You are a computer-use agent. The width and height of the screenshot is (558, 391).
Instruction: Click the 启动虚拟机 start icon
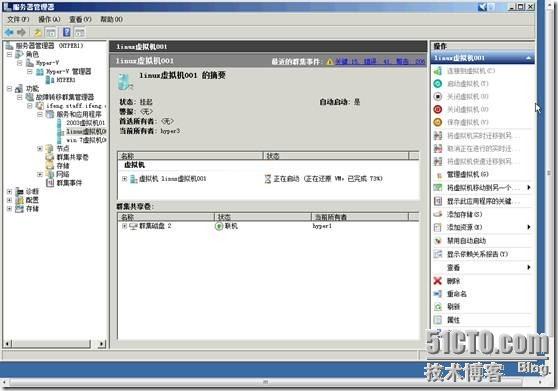438,84
